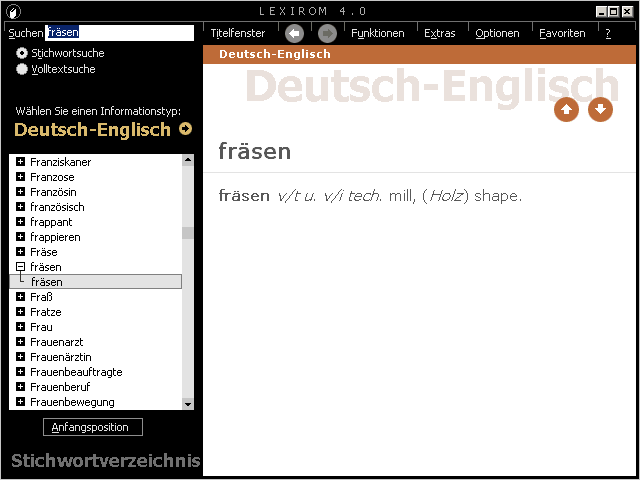Image resolution: width=640 pixels, height=480 pixels.
Task: Select the Volltextsuche radio button
Action: (x=22, y=69)
